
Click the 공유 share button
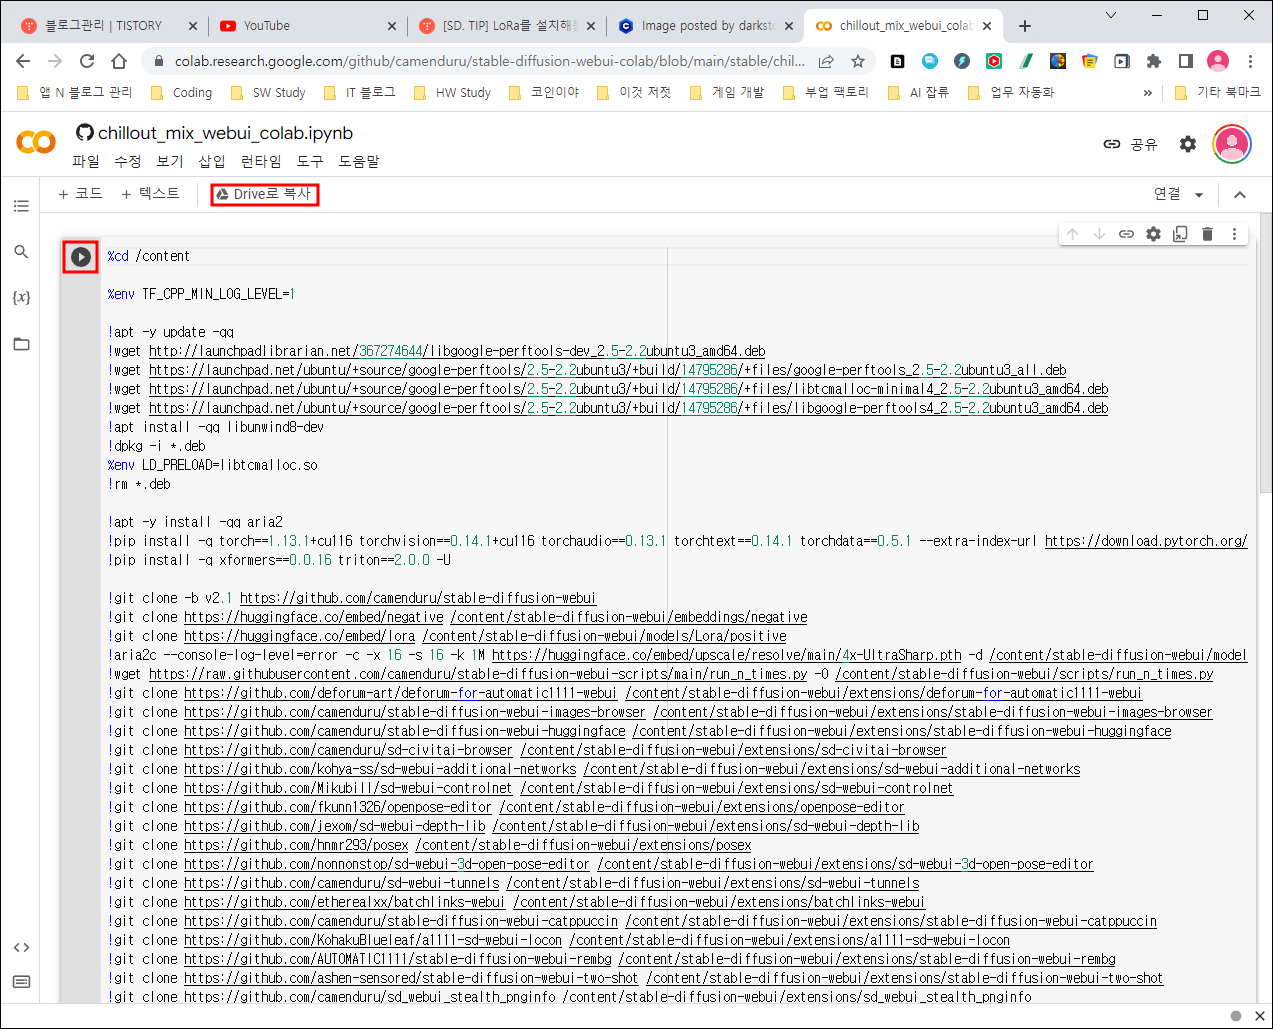[x=1130, y=144]
